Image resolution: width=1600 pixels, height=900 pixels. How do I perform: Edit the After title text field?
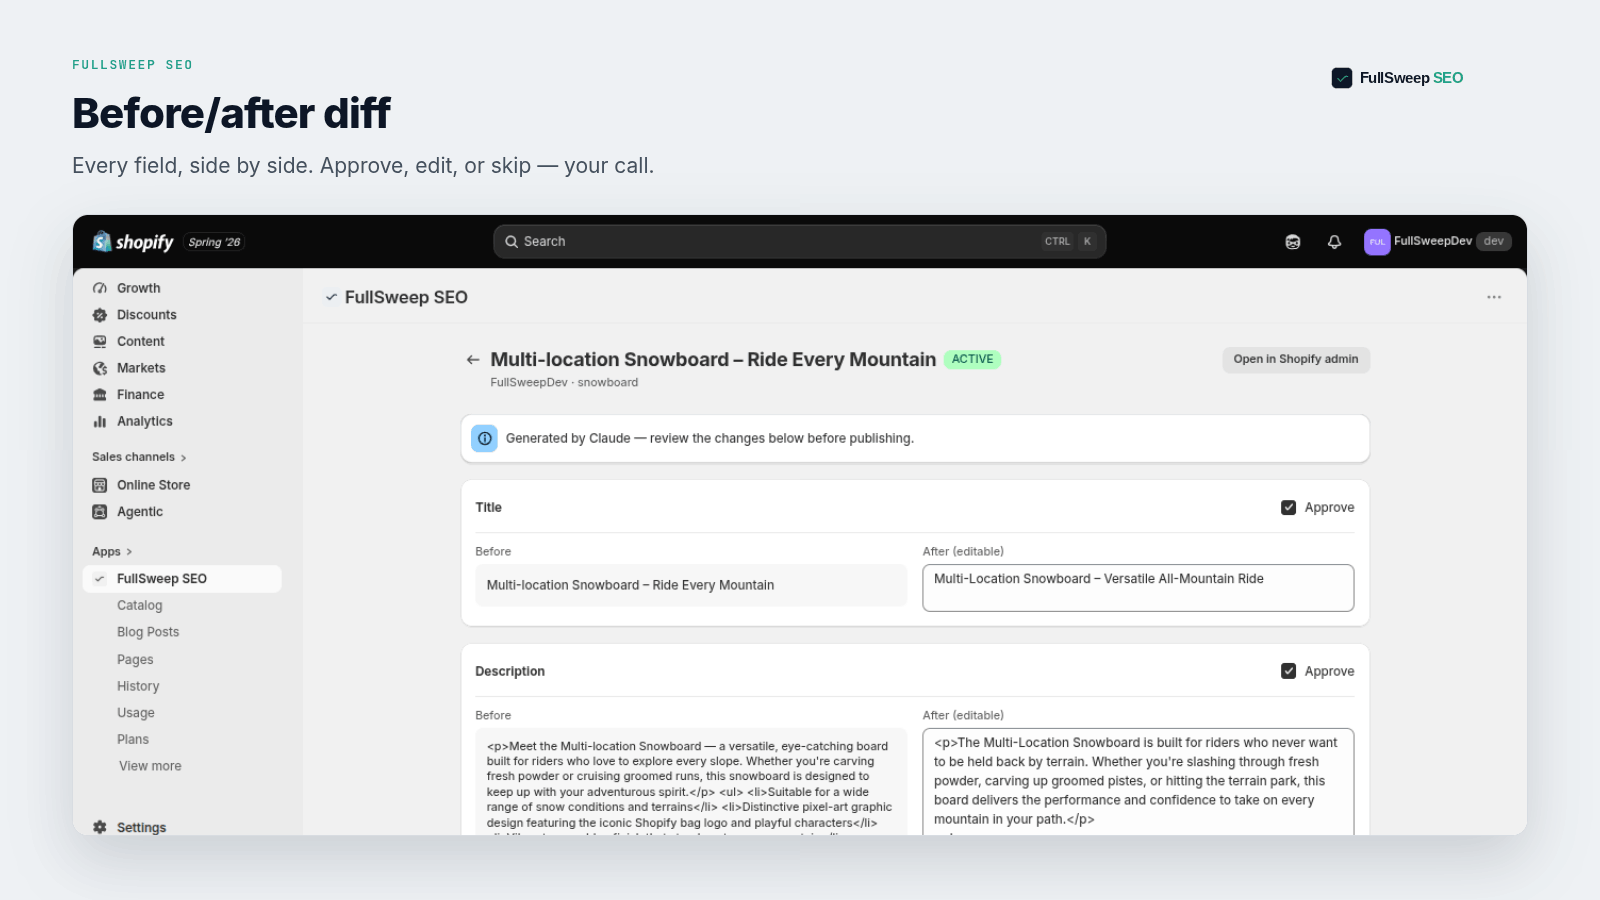(x=1138, y=588)
